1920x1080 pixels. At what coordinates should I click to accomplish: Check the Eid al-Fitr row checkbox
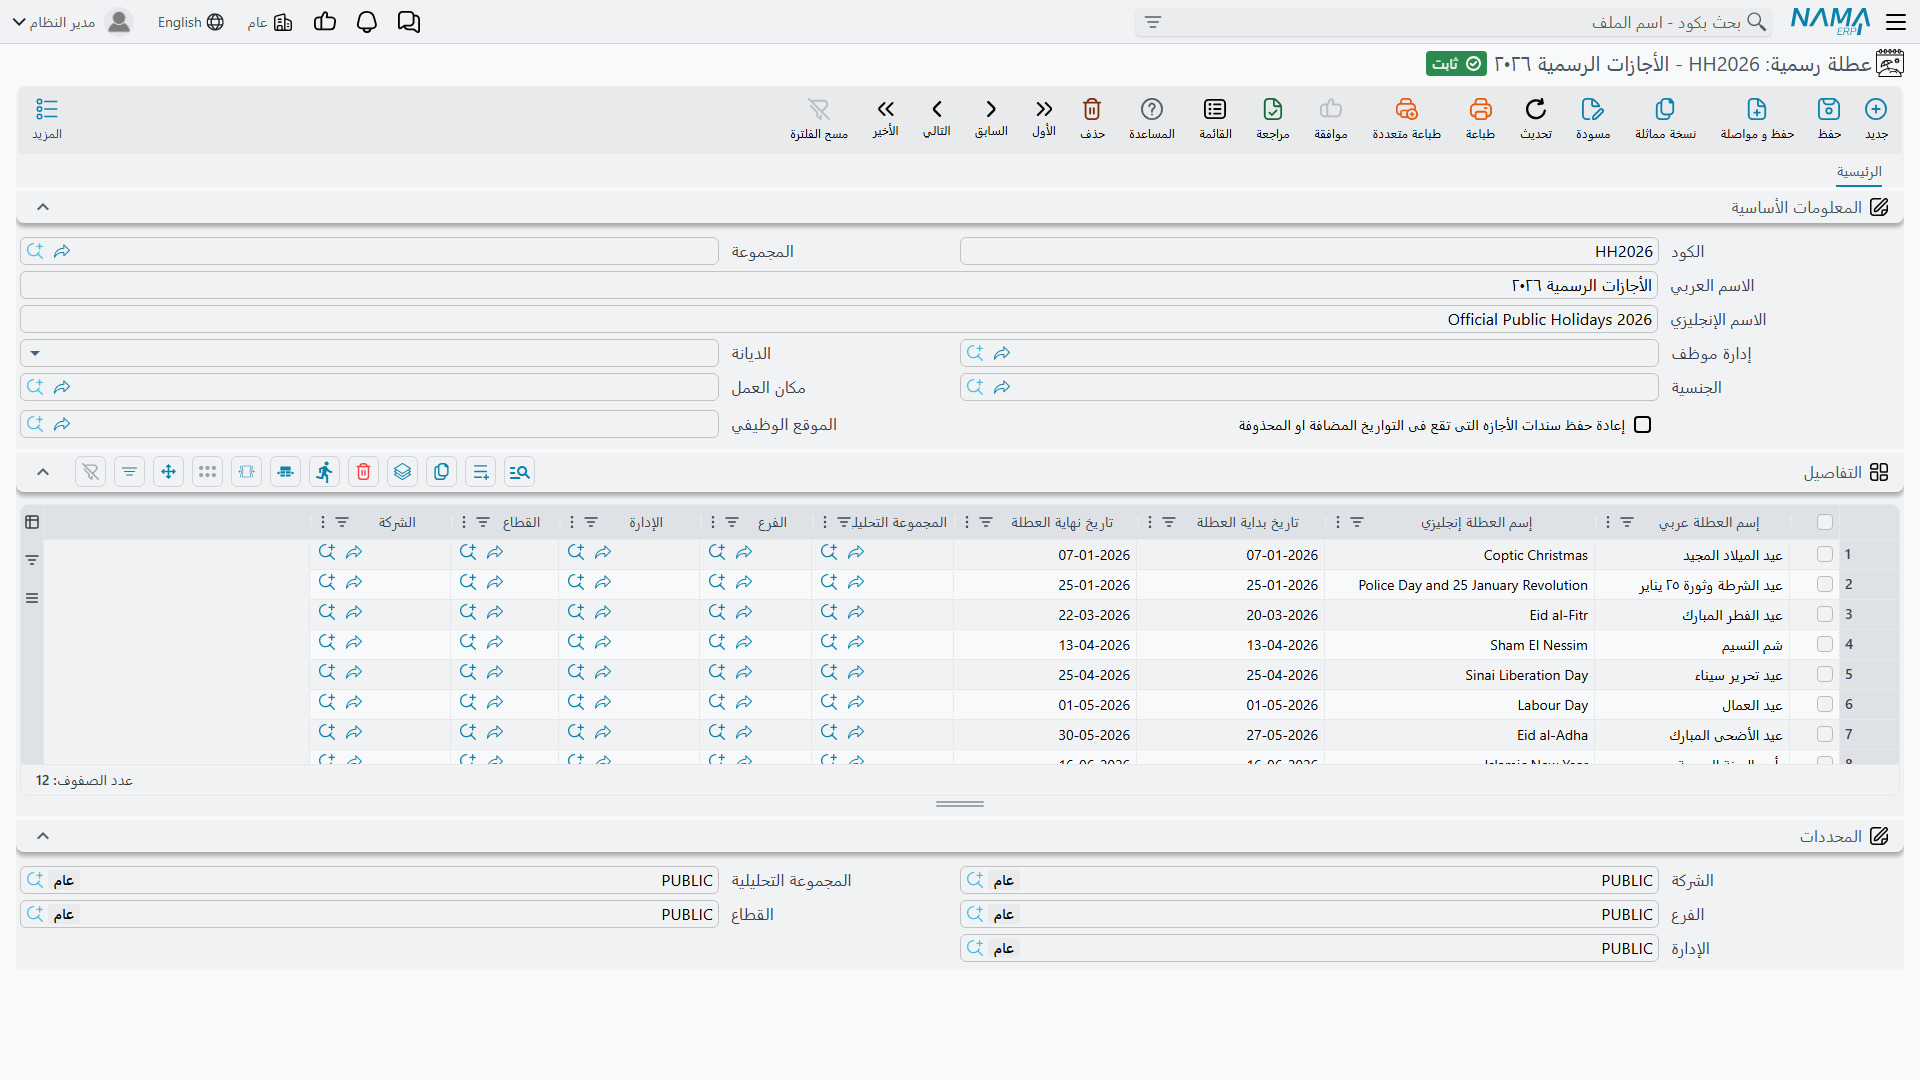(1825, 614)
